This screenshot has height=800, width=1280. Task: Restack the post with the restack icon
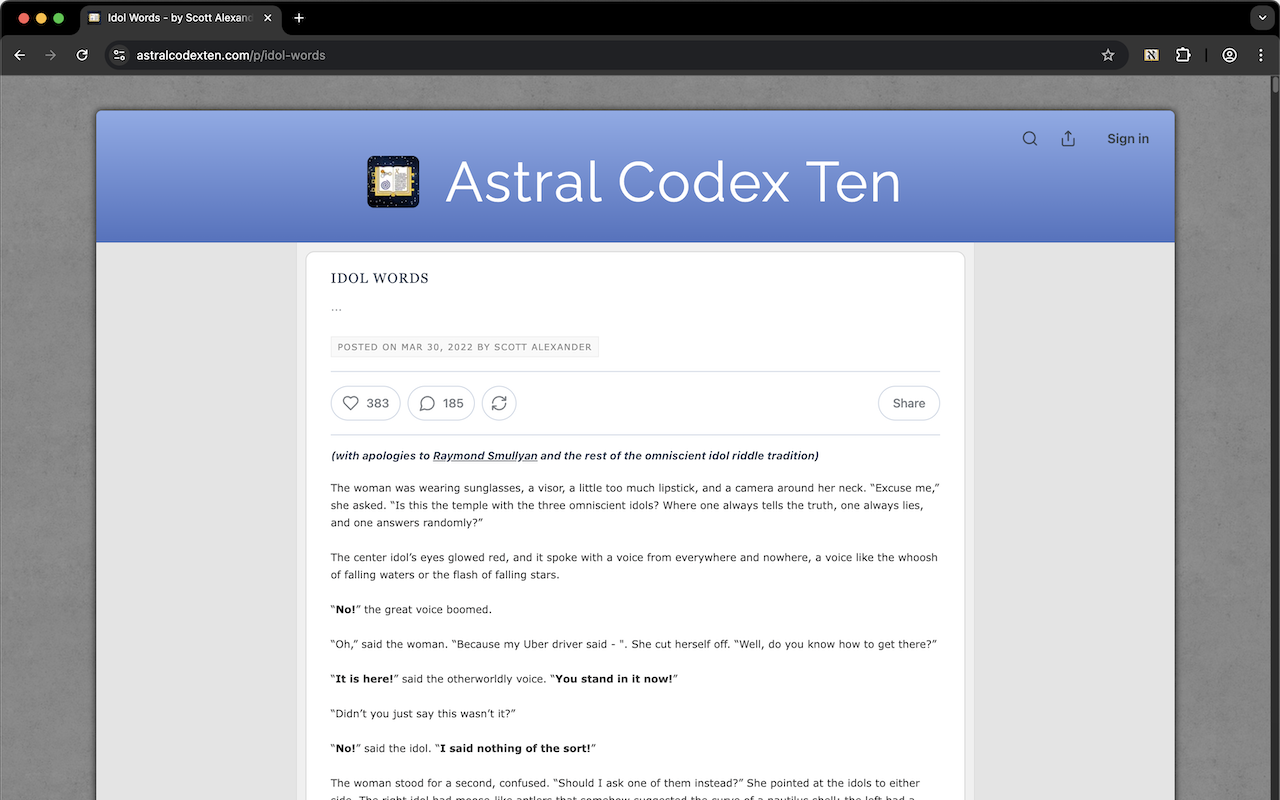point(499,403)
